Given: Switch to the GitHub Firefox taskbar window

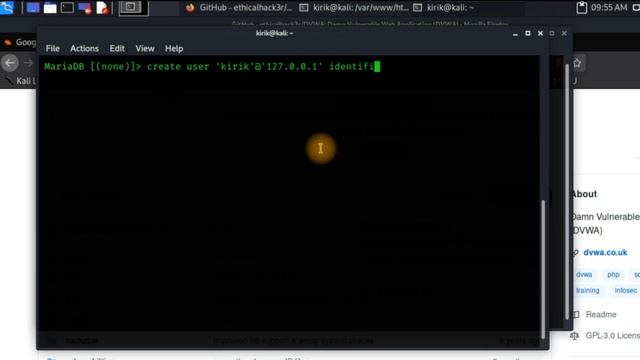Looking at the screenshot, I should pyautogui.click(x=238, y=8).
